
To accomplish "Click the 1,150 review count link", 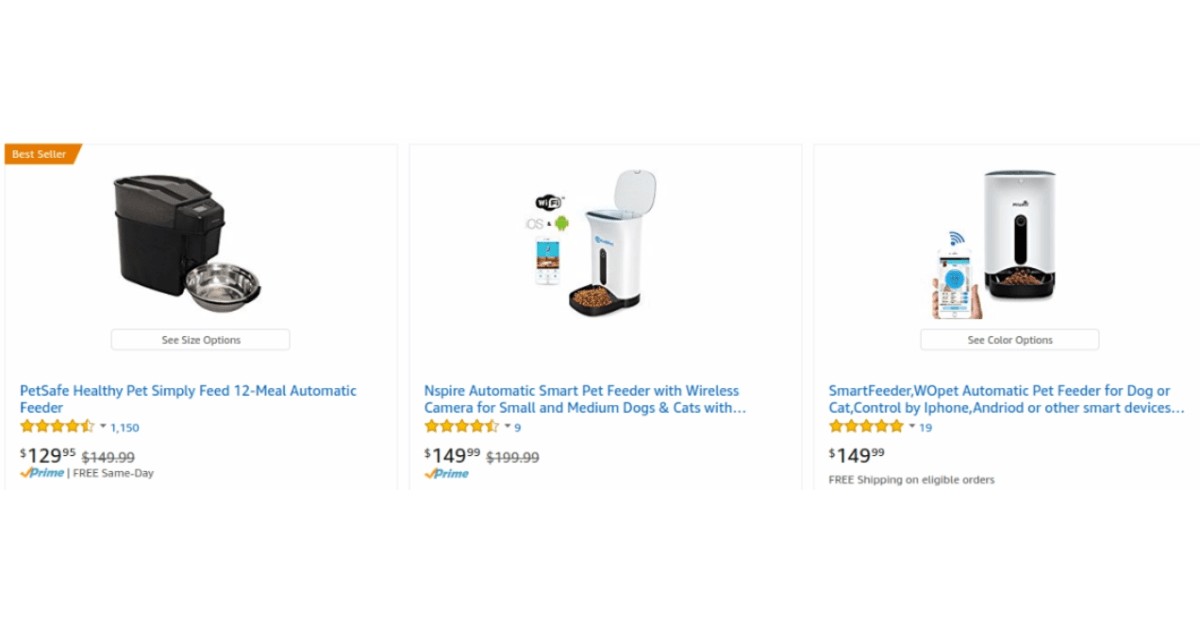I will (125, 427).
